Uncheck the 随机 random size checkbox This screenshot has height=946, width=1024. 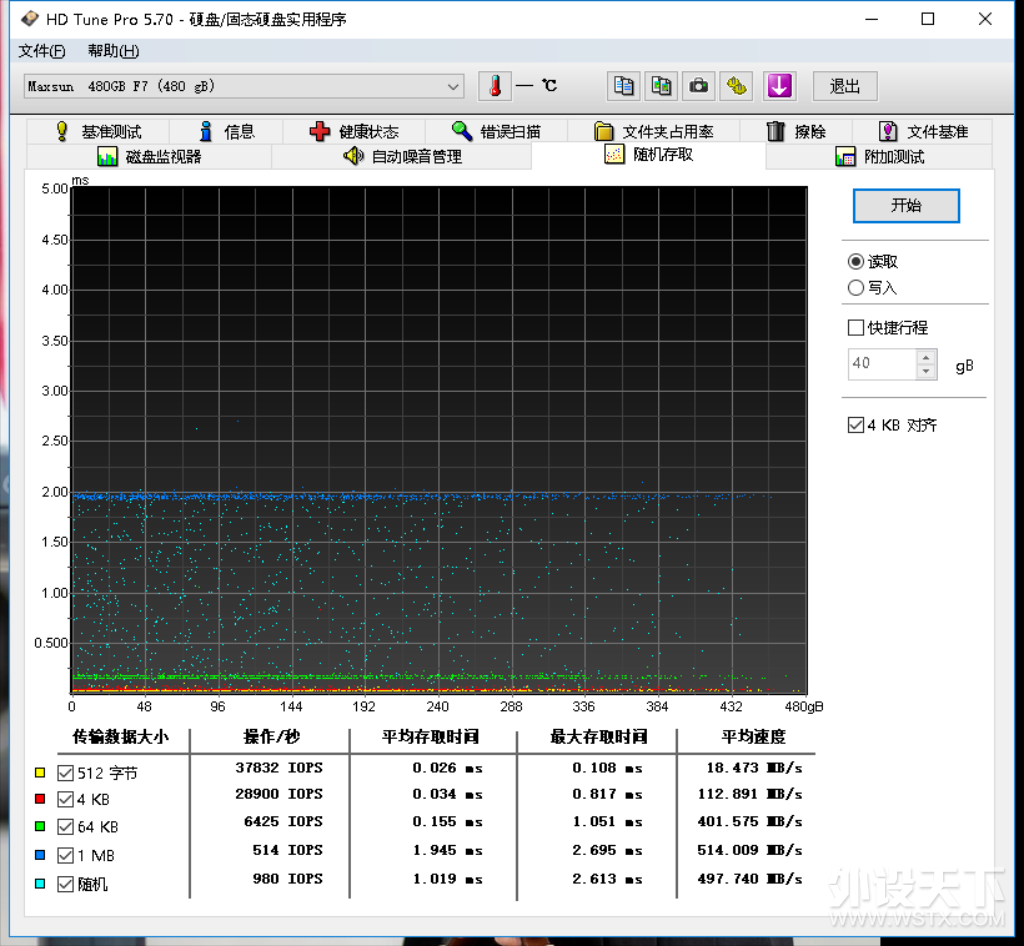(65, 884)
